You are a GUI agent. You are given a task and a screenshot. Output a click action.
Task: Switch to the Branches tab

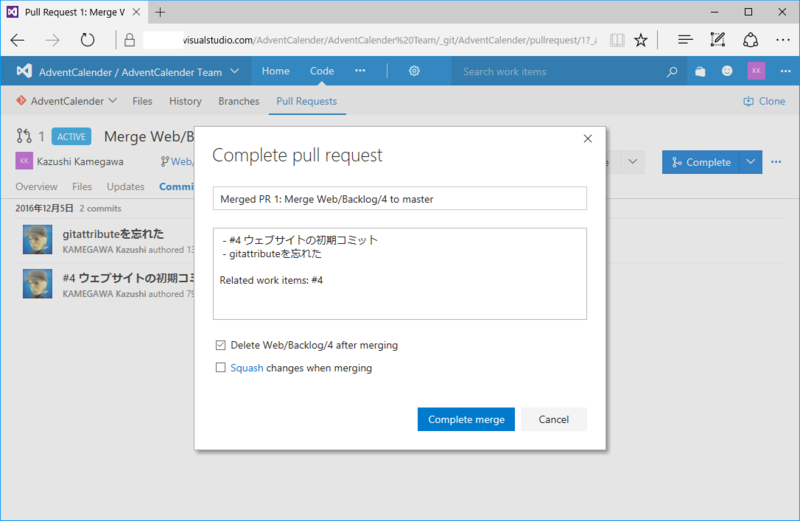click(239, 101)
